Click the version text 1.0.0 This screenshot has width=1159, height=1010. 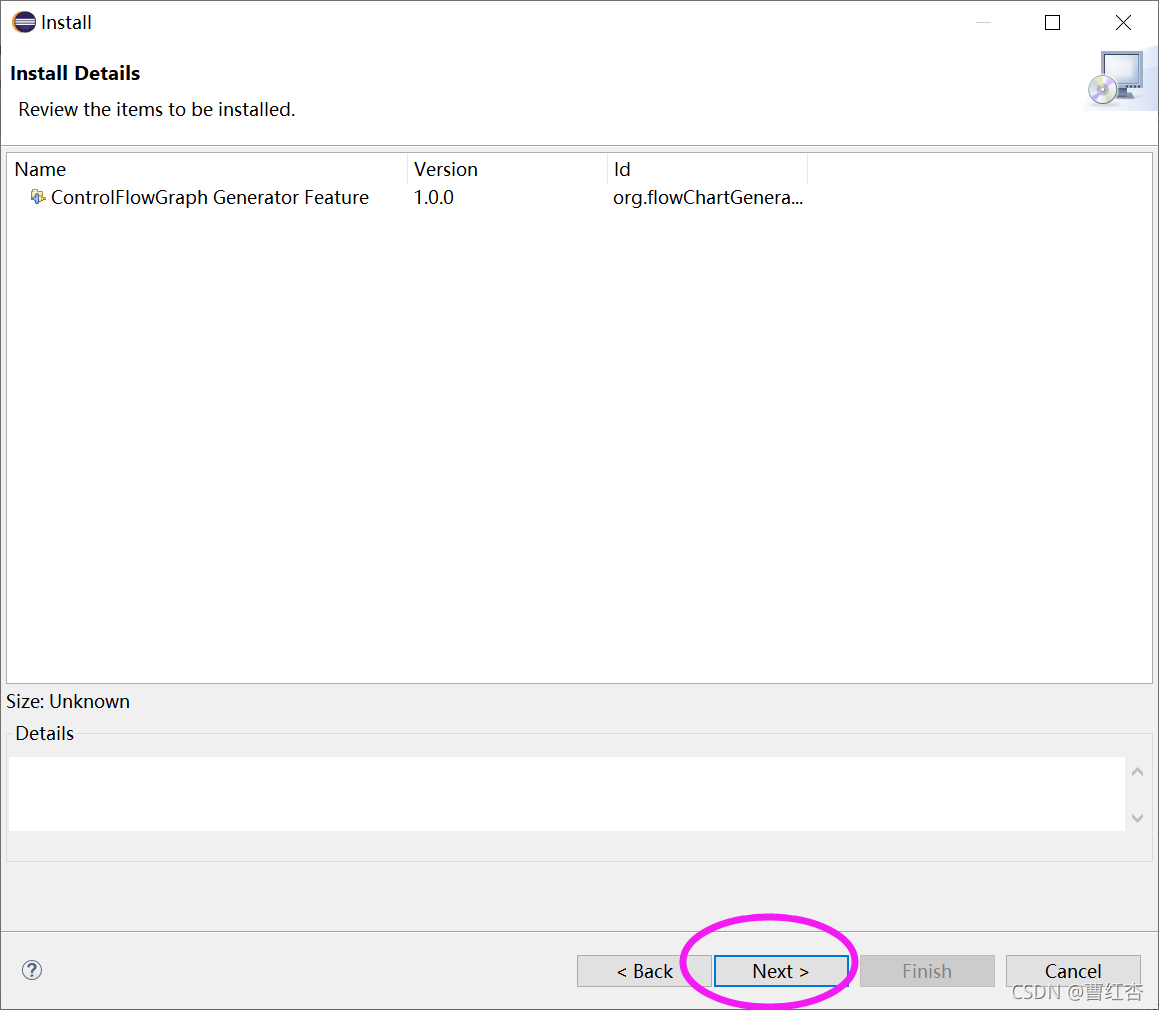click(434, 197)
